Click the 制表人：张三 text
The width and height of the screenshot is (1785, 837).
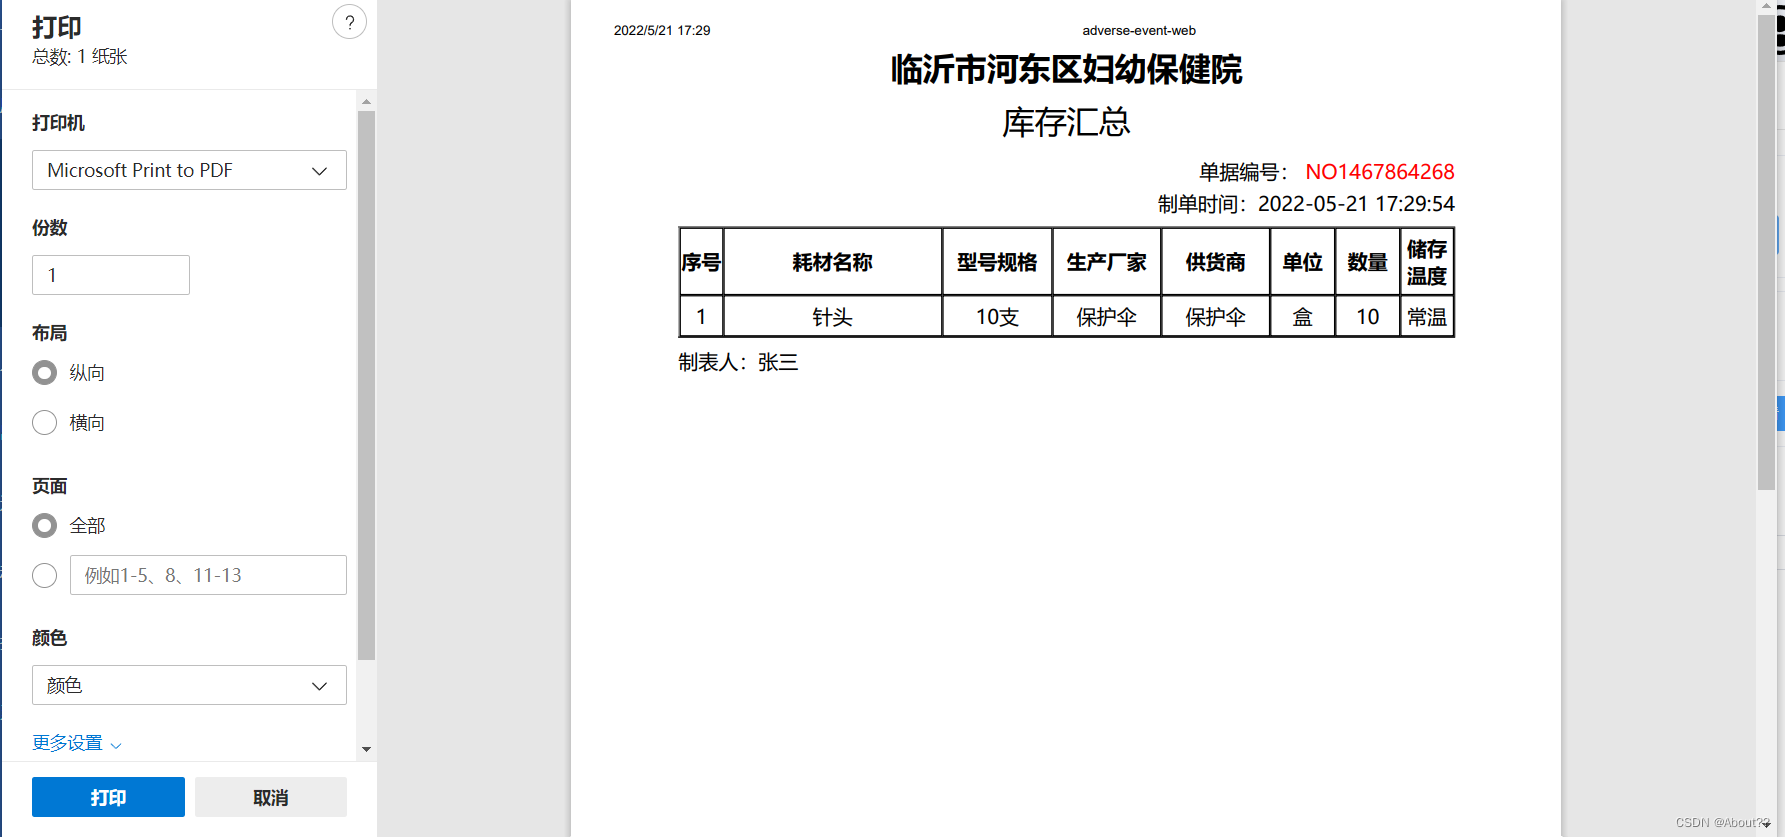(x=738, y=362)
